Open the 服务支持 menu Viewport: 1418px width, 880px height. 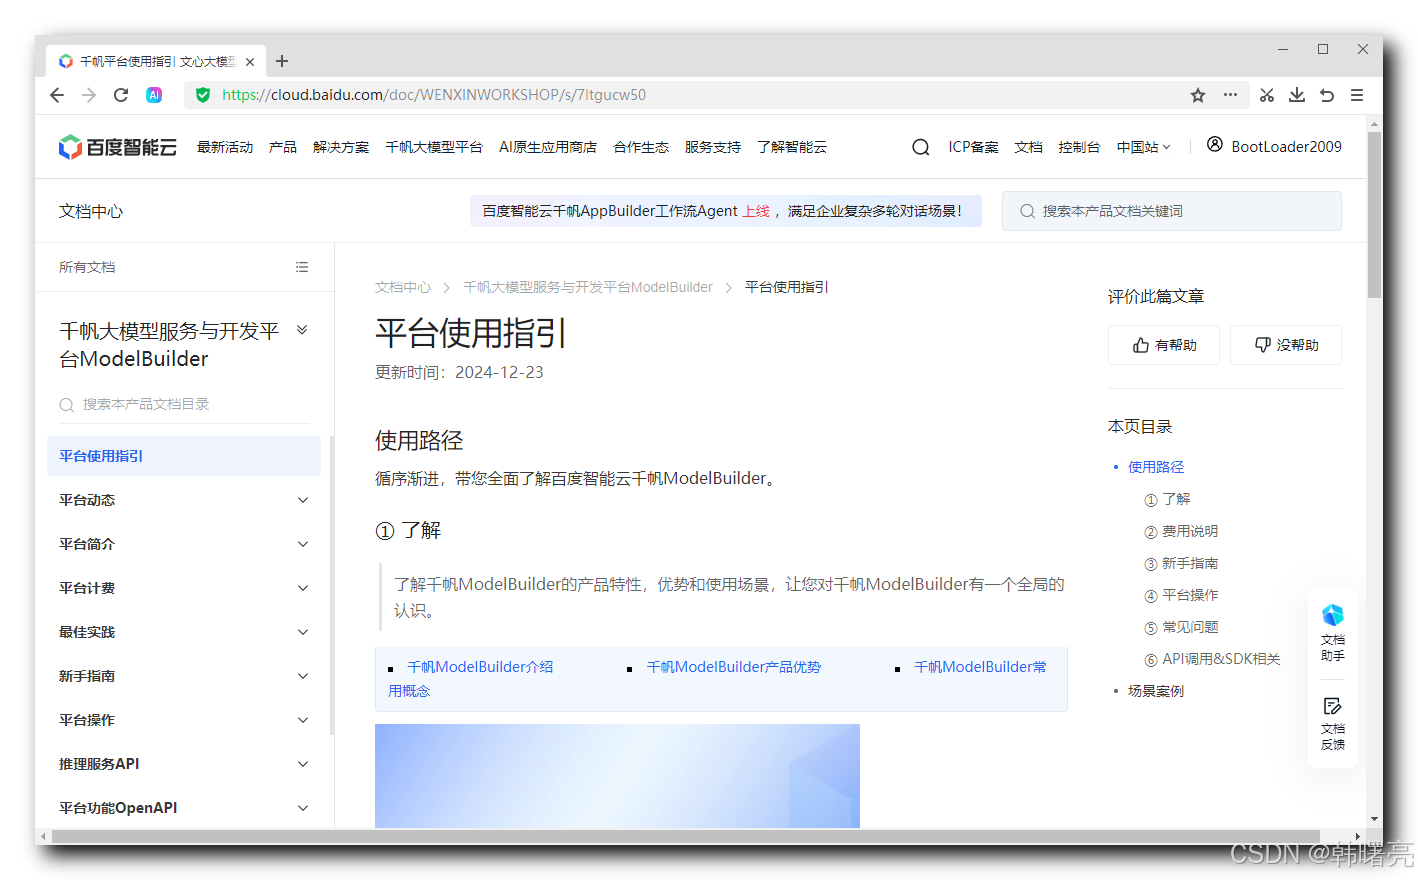[713, 147]
